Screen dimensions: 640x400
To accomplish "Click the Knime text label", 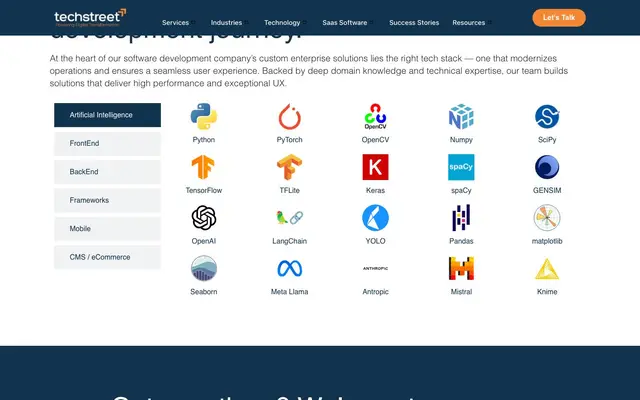I will coord(547,292).
